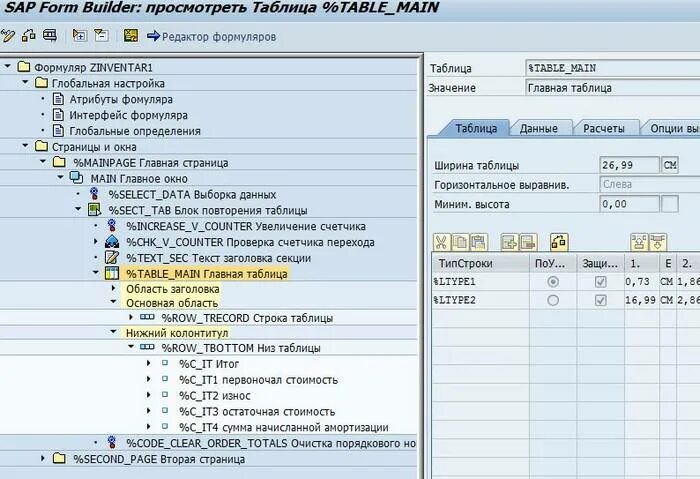
Task: Select default radio button for %LTYPE2
Action: [x=553, y=300]
